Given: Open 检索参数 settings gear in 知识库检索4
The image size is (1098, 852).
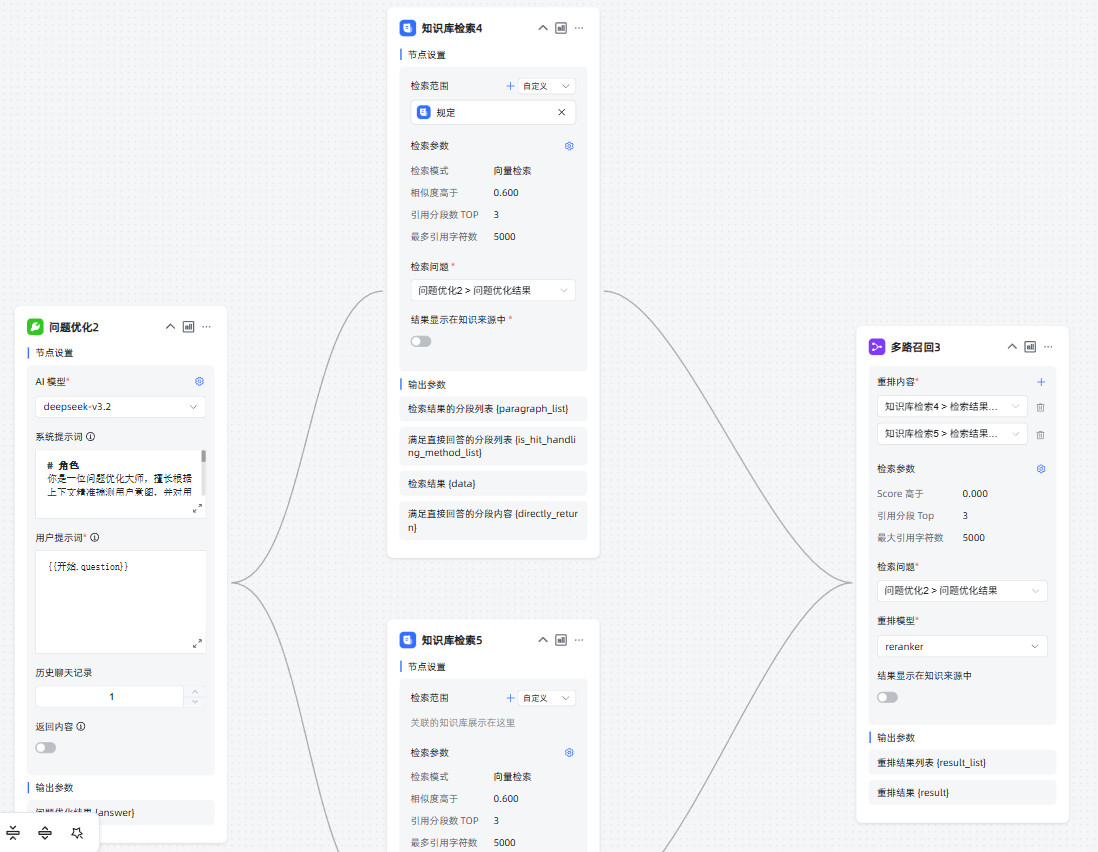Looking at the screenshot, I should (x=569, y=146).
